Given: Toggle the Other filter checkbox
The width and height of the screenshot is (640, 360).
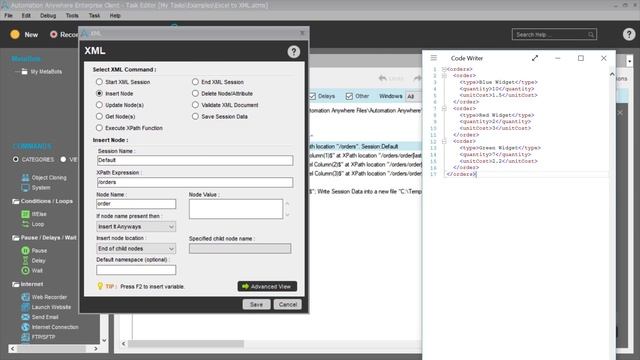Looking at the screenshot, I should pyautogui.click(x=349, y=96).
